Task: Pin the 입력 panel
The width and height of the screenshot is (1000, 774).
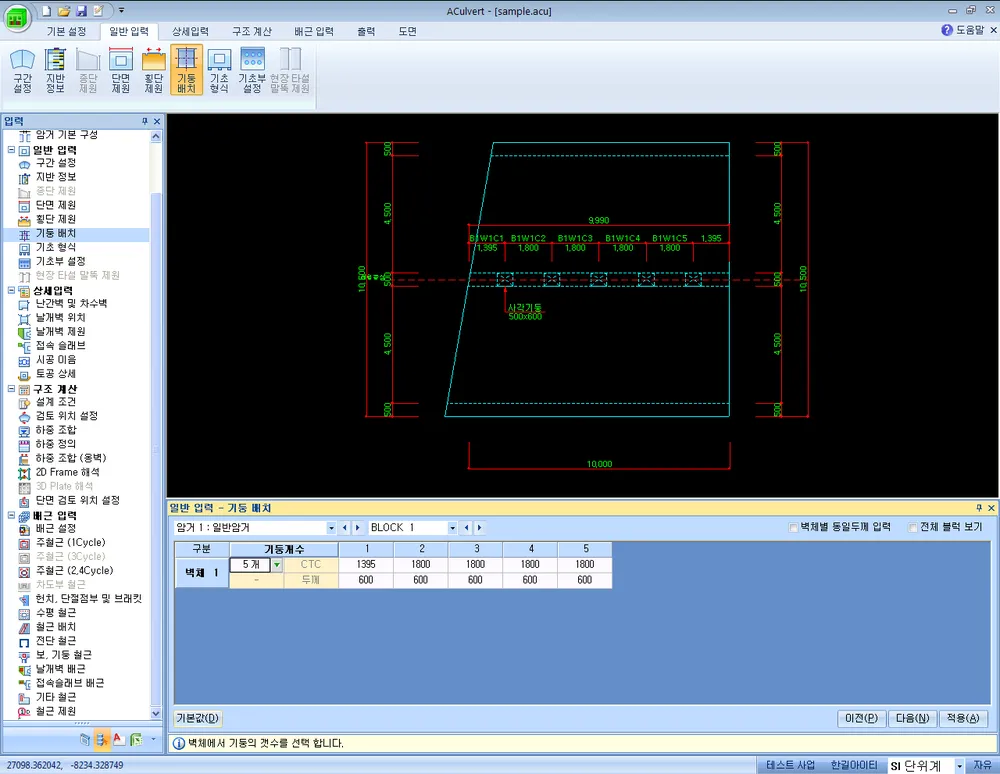Action: pyautogui.click(x=145, y=121)
